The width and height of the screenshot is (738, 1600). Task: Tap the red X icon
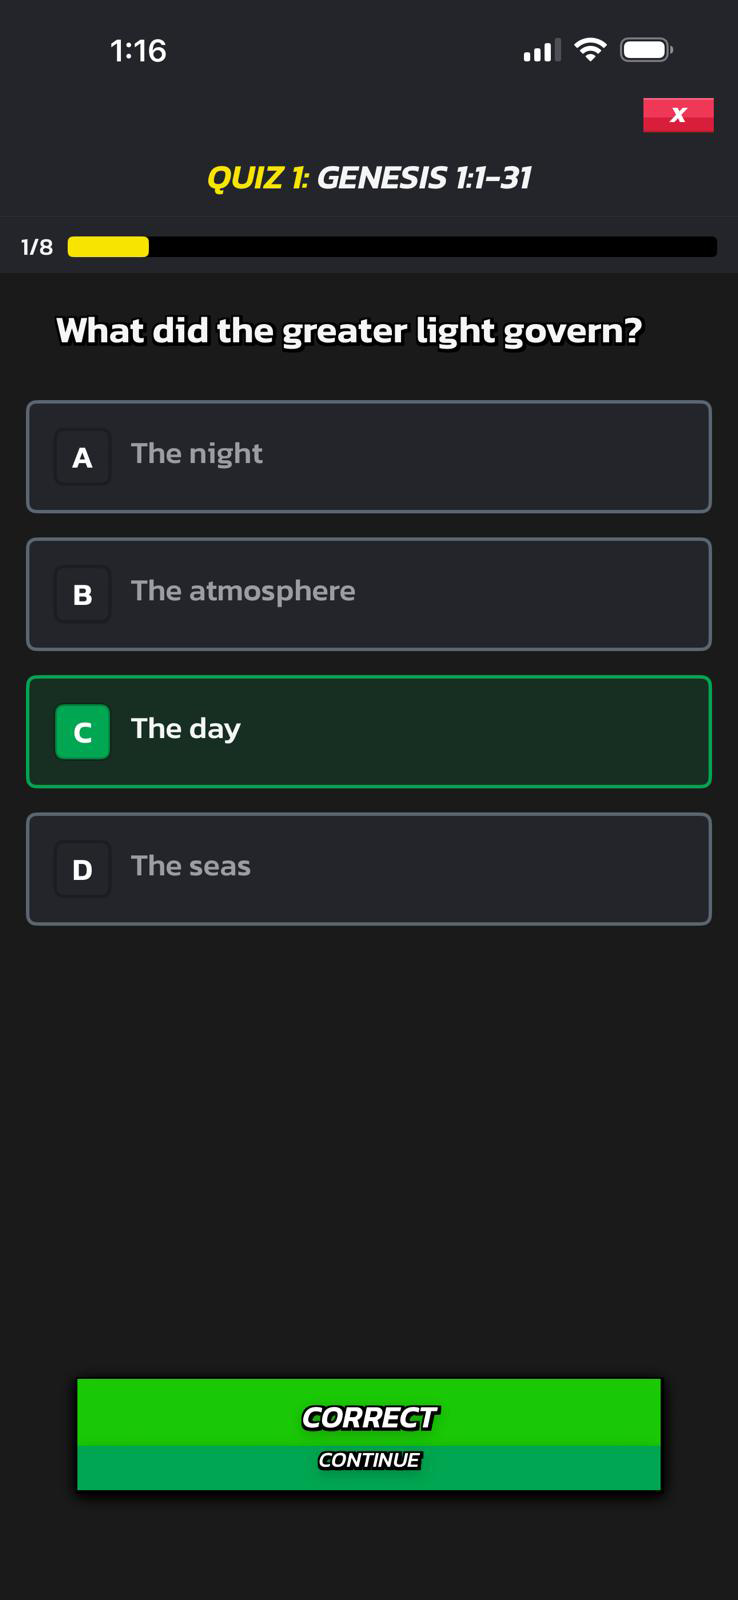(x=678, y=115)
